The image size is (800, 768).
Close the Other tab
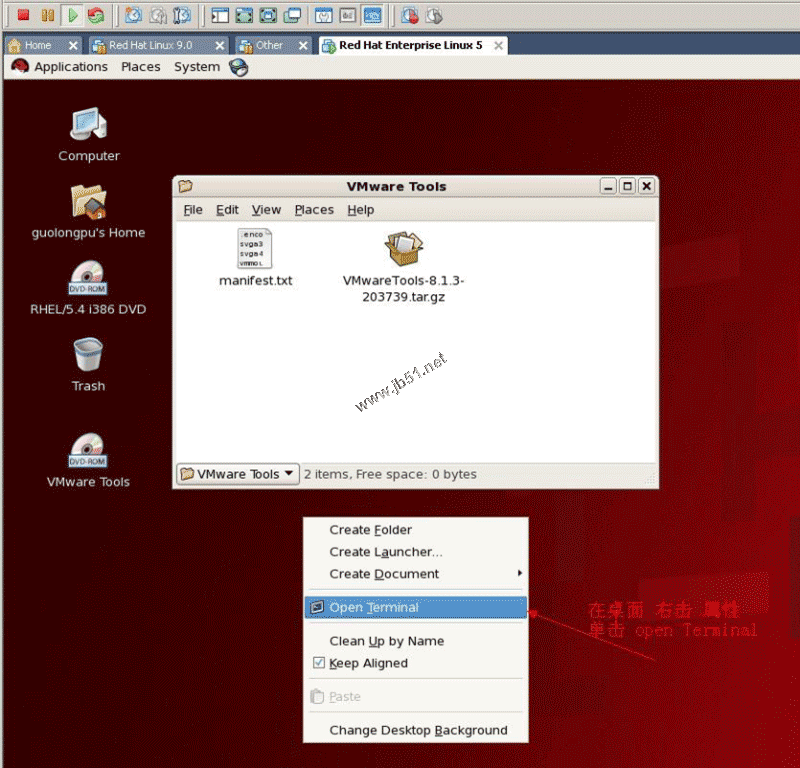tap(303, 46)
